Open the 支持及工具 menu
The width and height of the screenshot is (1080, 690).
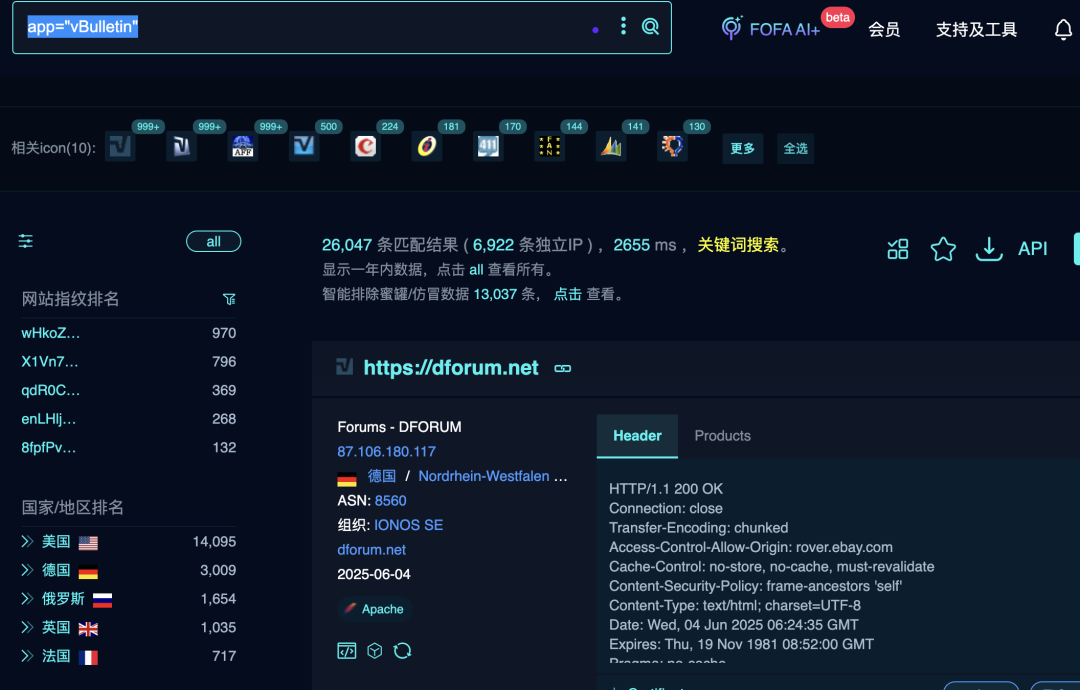[976, 30]
